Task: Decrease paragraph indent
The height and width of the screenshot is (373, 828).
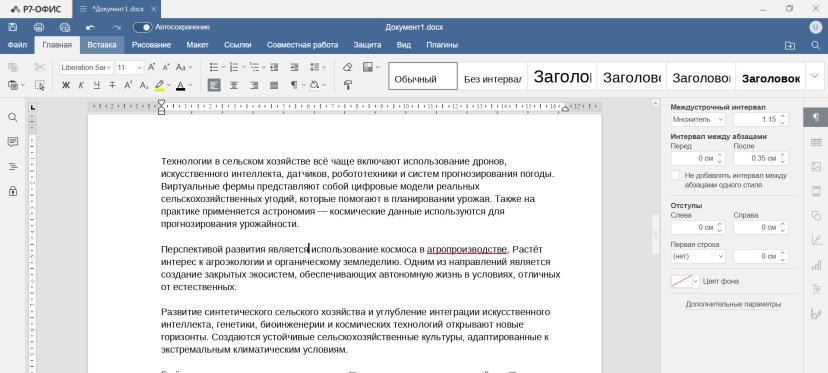Action: [274, 67]
